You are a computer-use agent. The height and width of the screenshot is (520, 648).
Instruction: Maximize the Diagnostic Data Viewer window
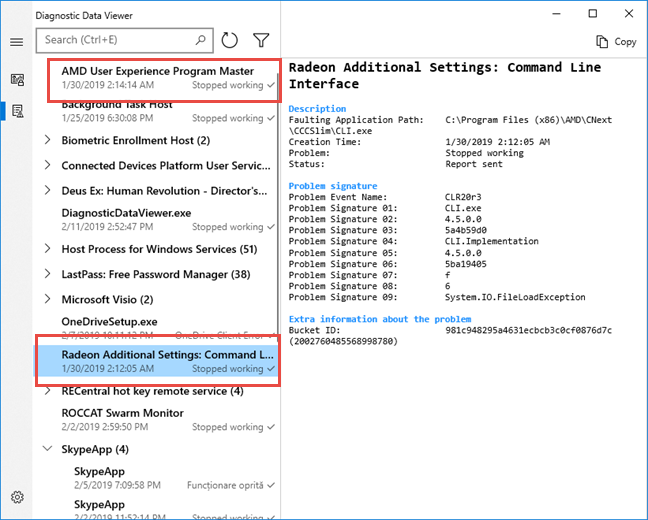pyautogui.click(x=593, y=14)
